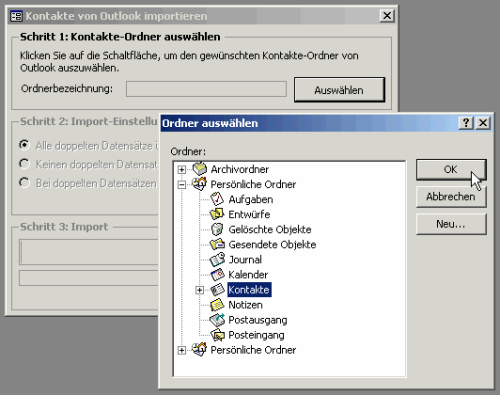The image size is (500, 395).
Task: Click the upper Schritt 3 import status box
Action: 89,252
